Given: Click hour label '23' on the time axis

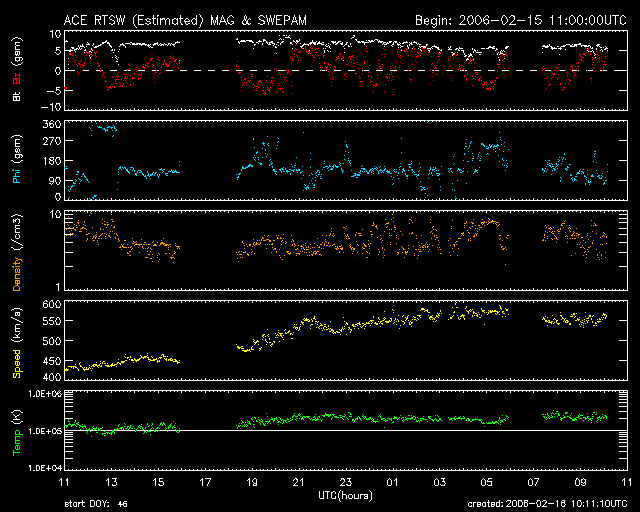Looking at the screenshot, I should pyautogui.click(x=346, y=483).
